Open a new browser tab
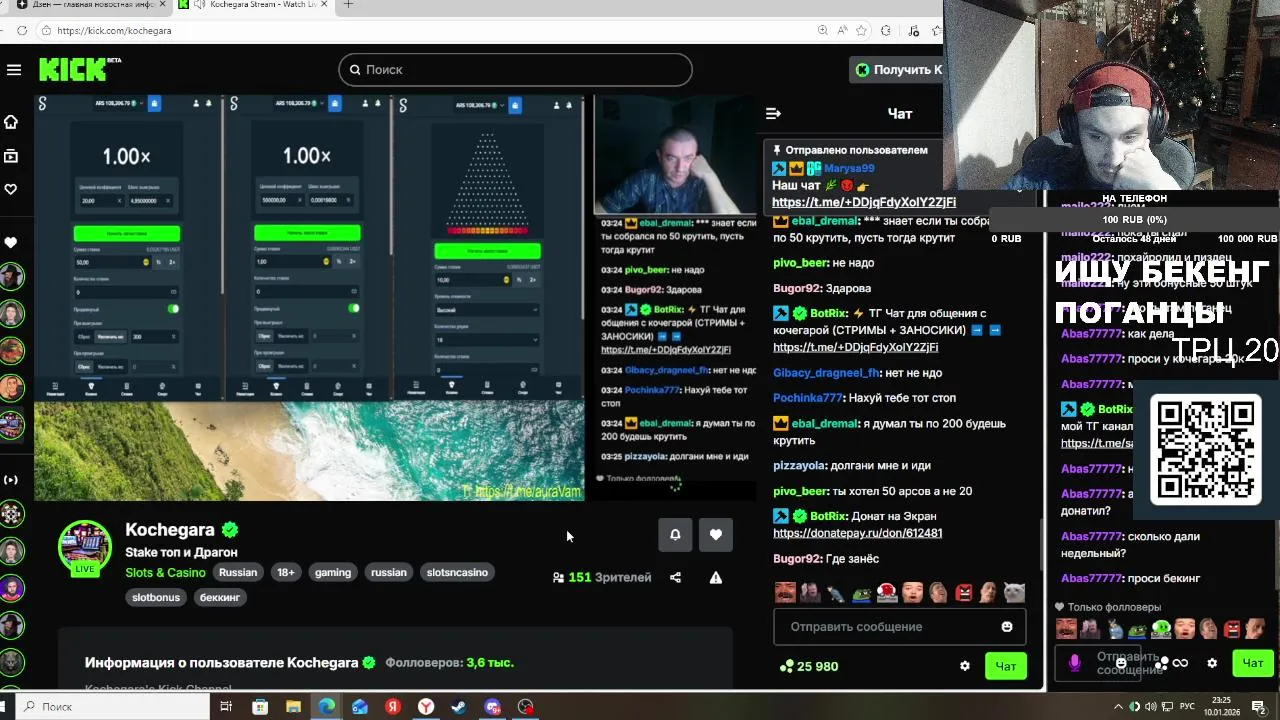The image size is (1280, 720). 348,5
